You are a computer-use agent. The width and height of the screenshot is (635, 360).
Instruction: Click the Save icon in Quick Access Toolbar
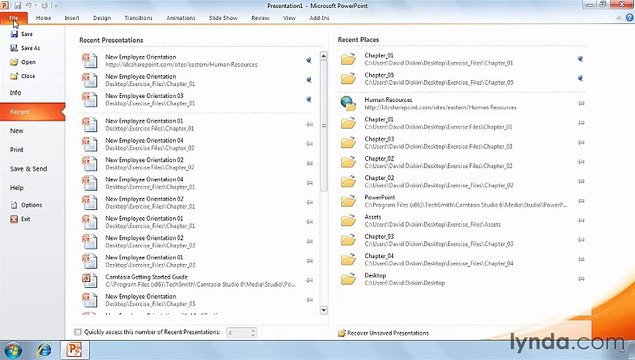(17, 6)
